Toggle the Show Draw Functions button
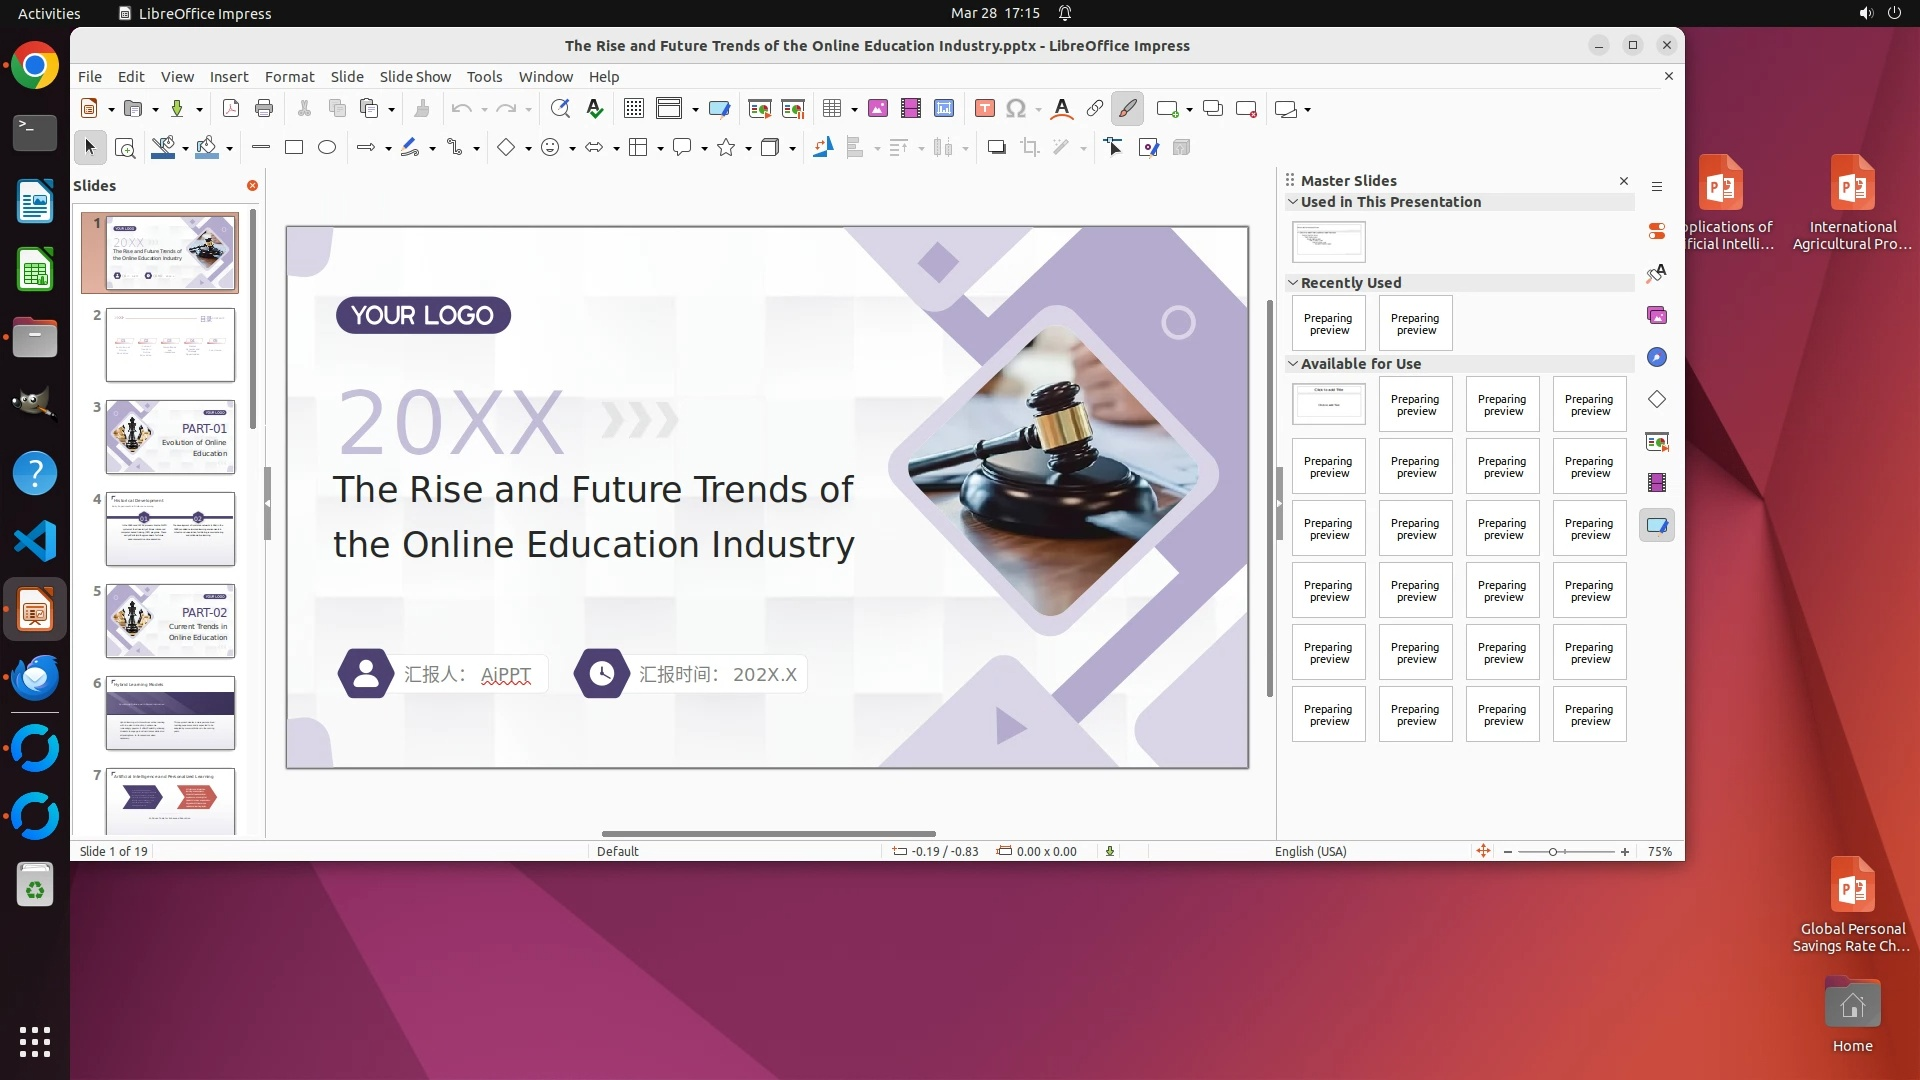 pos(1127,109)
